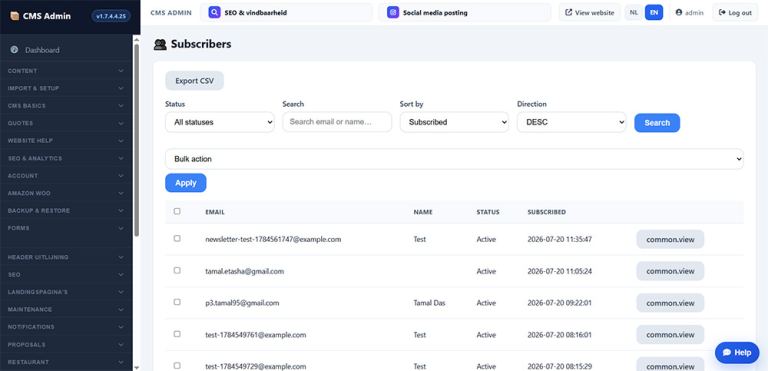Expand the IMPORT & SETUP sidebar section
Viewport: 768px width, 371px height.
coord(66,88)
